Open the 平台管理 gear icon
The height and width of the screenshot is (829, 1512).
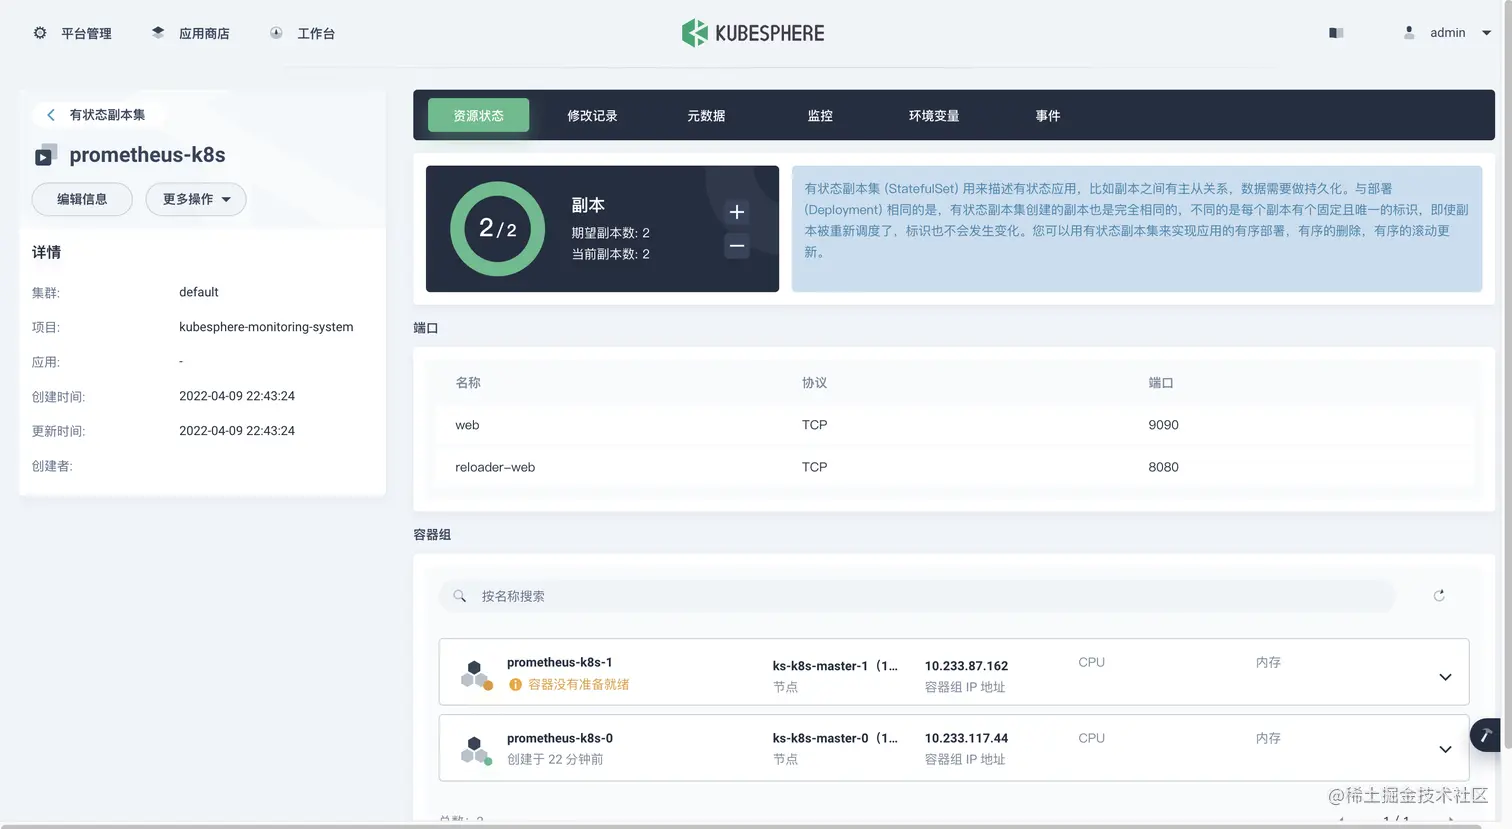click(x=40, y=33)
